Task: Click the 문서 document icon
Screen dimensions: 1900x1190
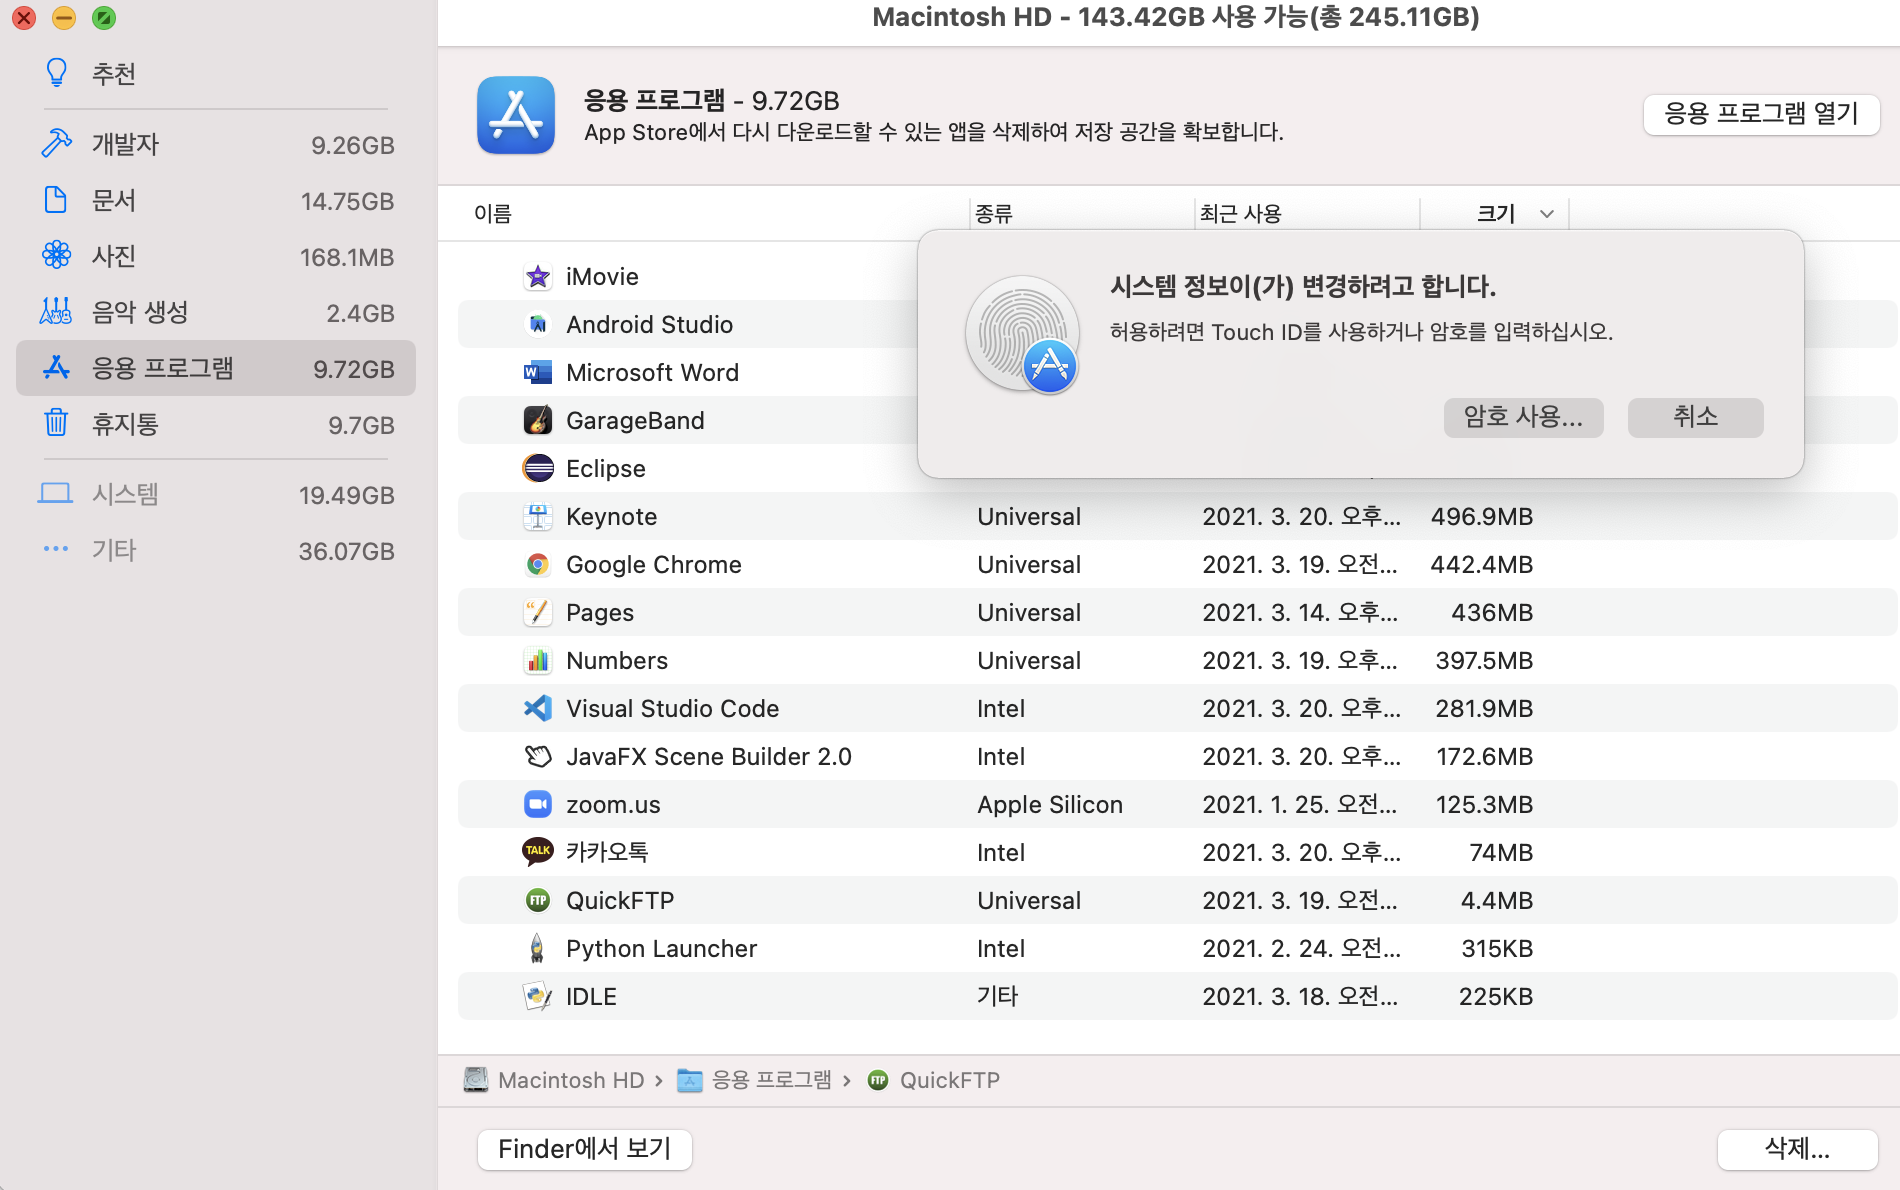Action: pos(56,200)
